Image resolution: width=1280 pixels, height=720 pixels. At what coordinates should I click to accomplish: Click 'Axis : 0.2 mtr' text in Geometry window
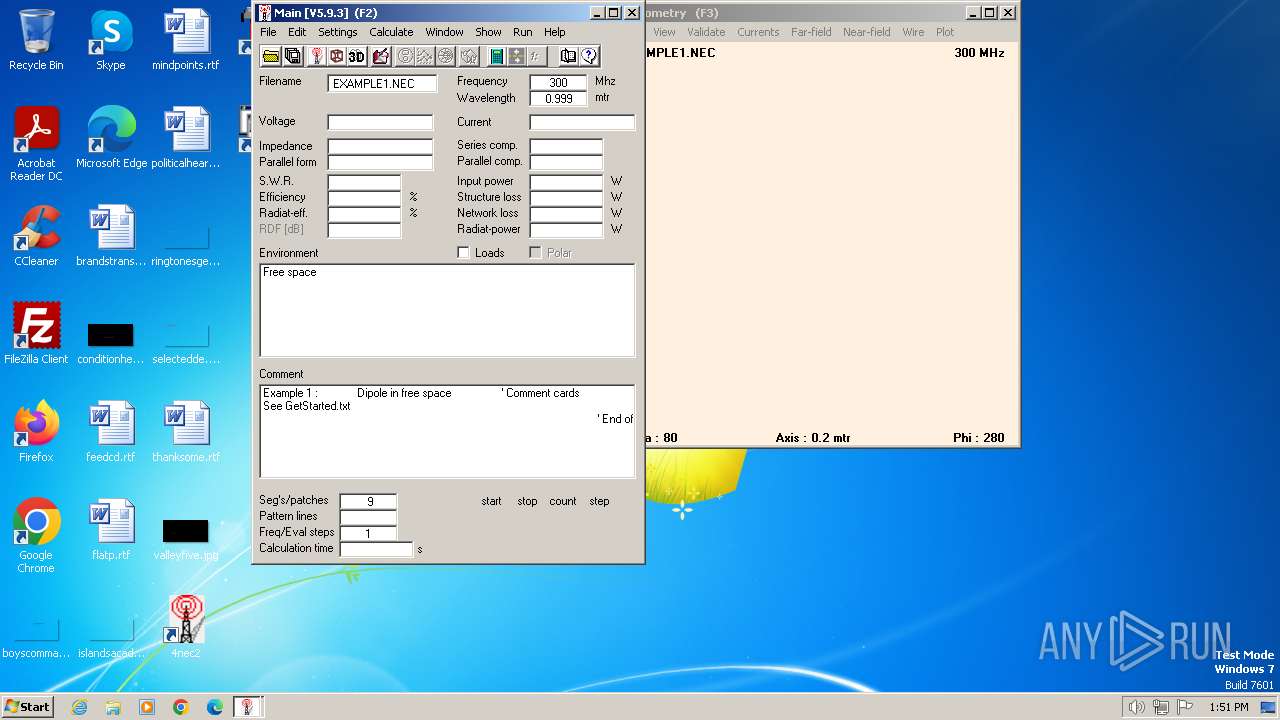point(813,438)
